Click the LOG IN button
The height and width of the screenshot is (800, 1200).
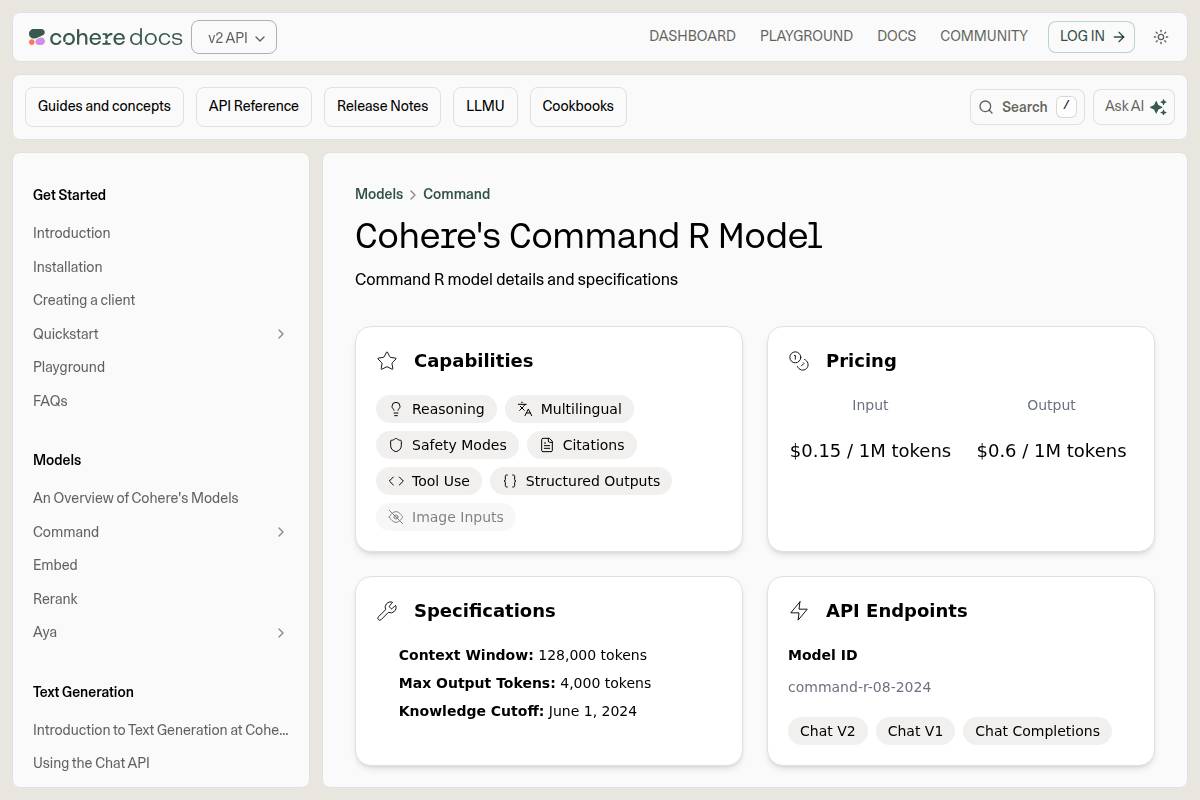click(x=1090, y=36)
